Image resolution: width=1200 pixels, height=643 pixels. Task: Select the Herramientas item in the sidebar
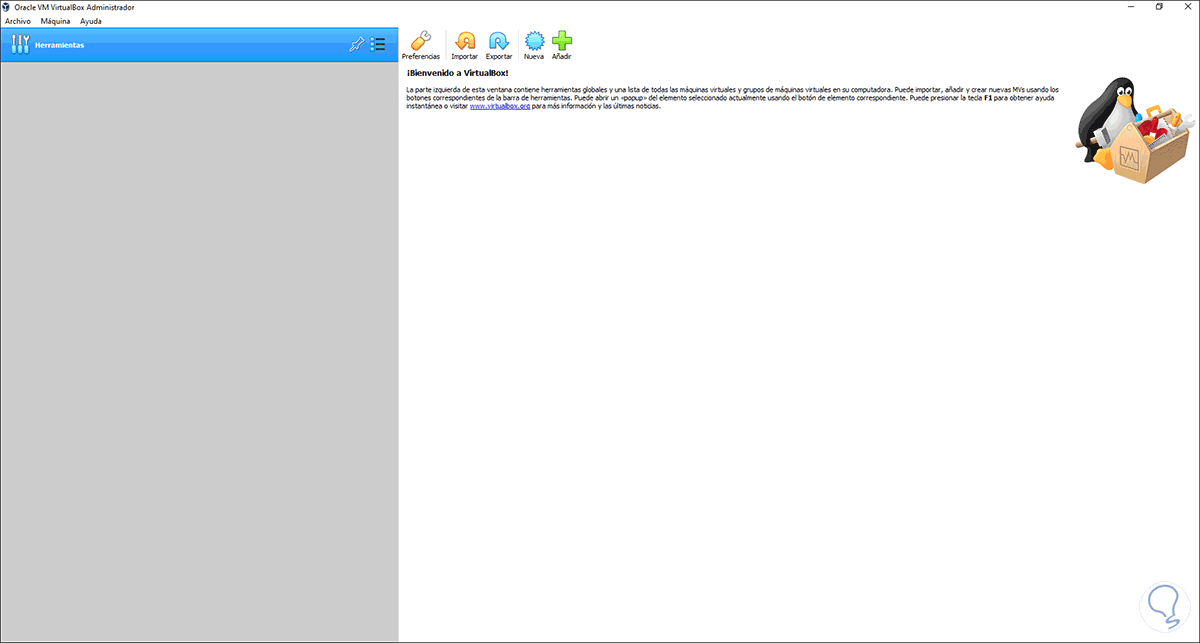[199, 45]
